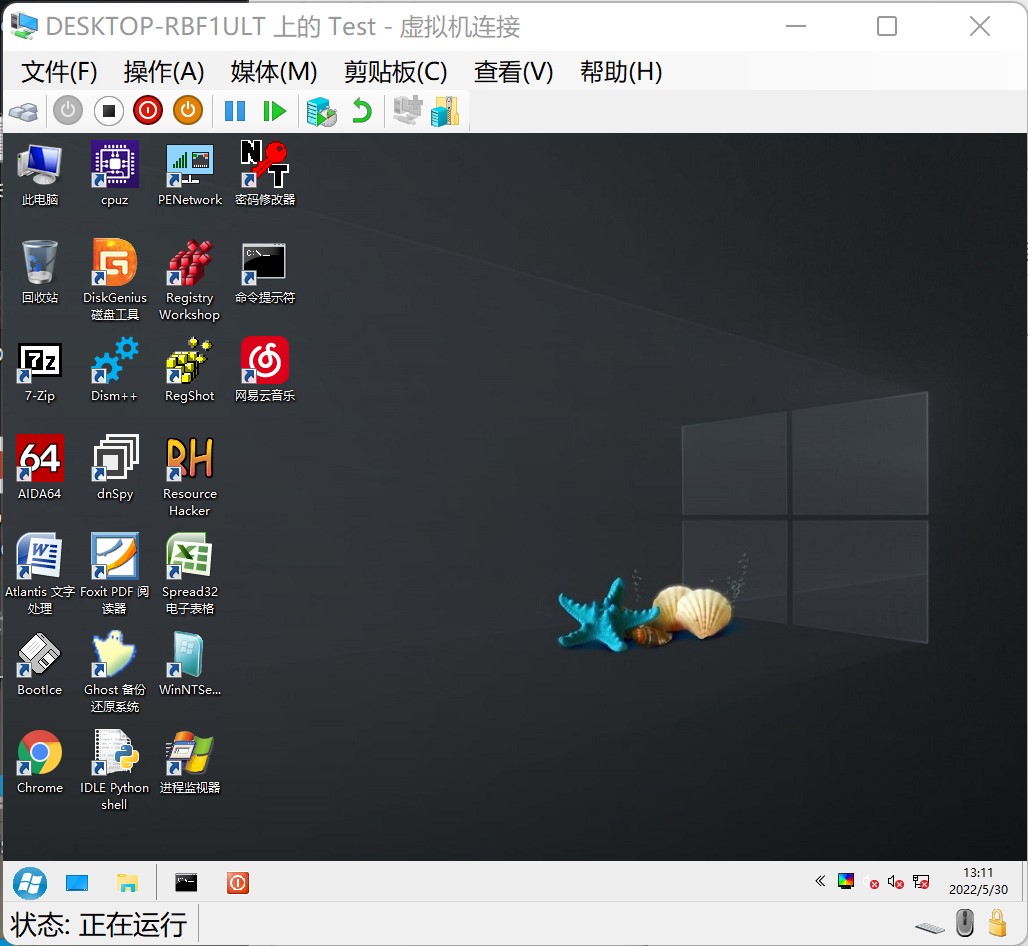
Task: Open the 文件(F) menu
Action: tap(59, 72)
